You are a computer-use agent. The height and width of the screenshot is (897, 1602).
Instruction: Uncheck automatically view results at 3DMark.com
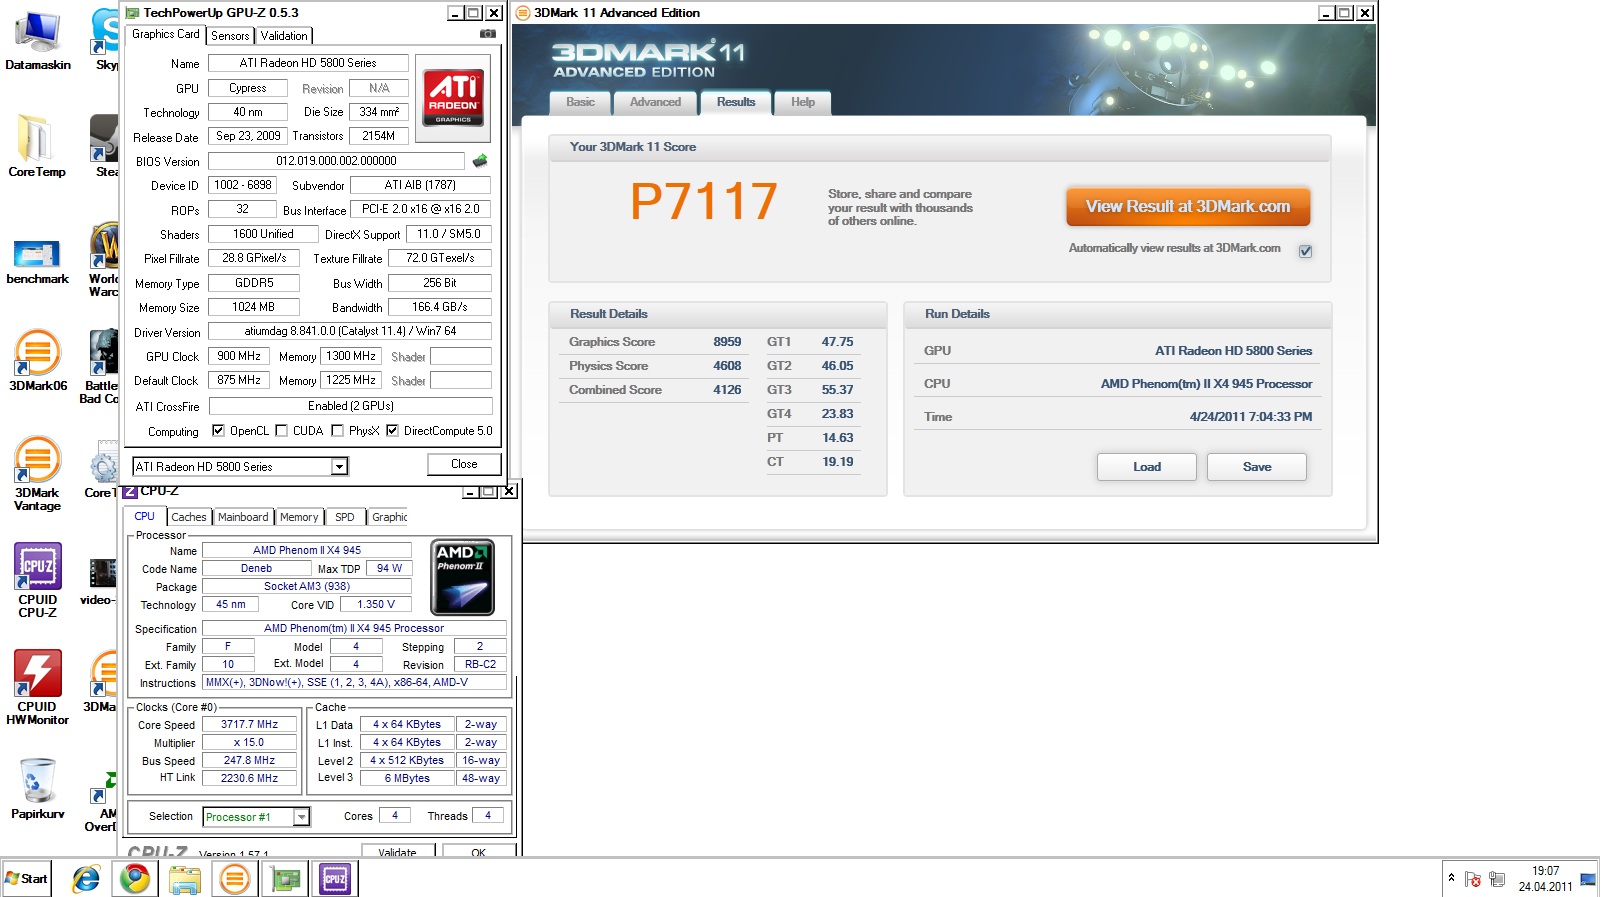pos(1305,251)
